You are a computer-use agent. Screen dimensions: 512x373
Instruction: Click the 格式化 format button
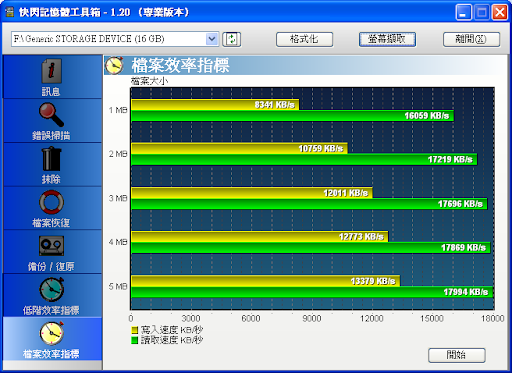point(304,39)
